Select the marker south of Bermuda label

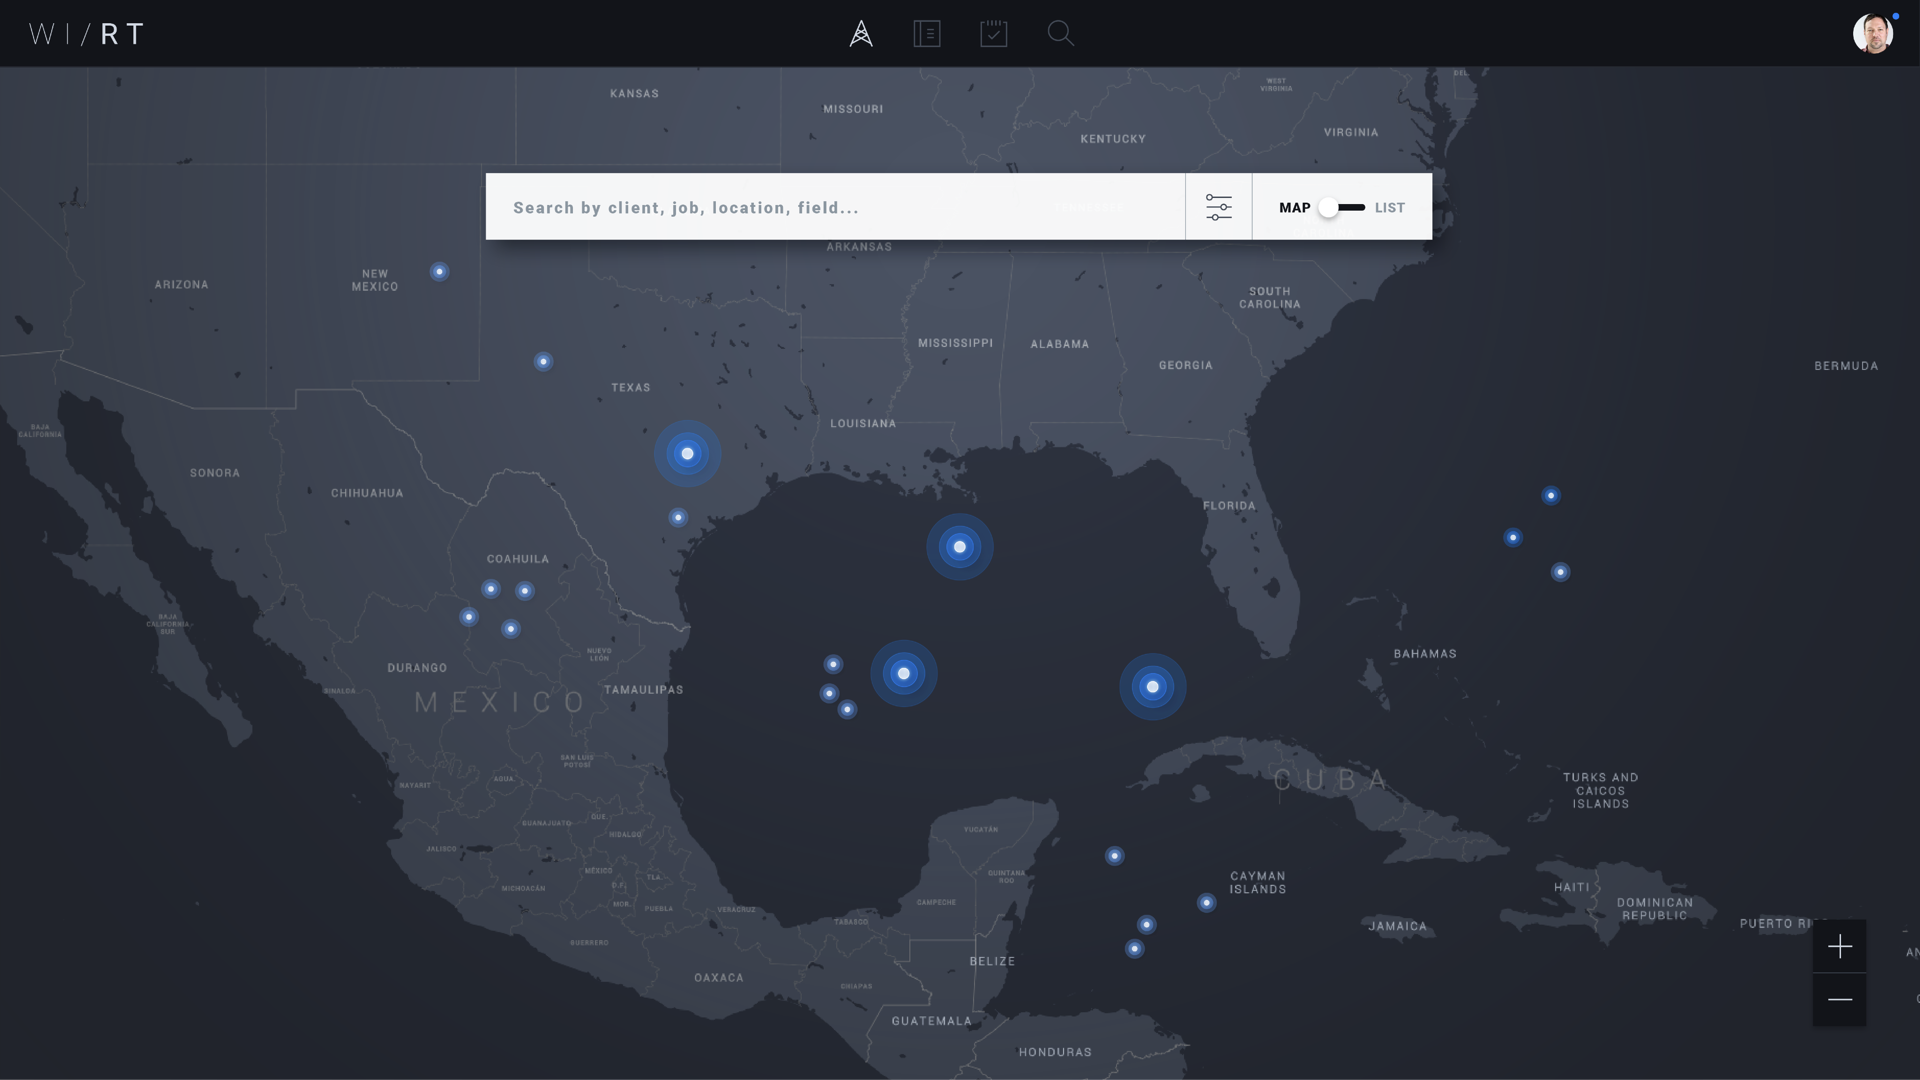pos(1551,496)
